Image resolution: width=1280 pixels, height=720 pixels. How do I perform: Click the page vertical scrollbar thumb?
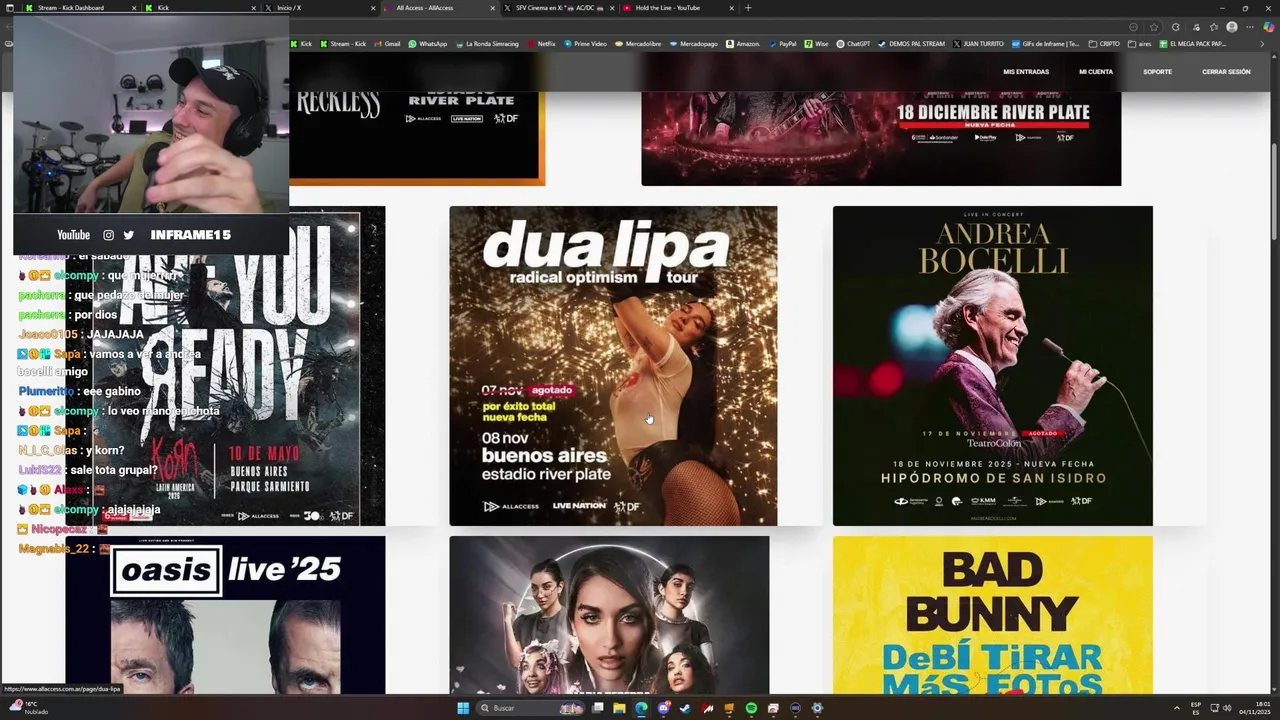pyautogui.click(x=1274, y=192)
